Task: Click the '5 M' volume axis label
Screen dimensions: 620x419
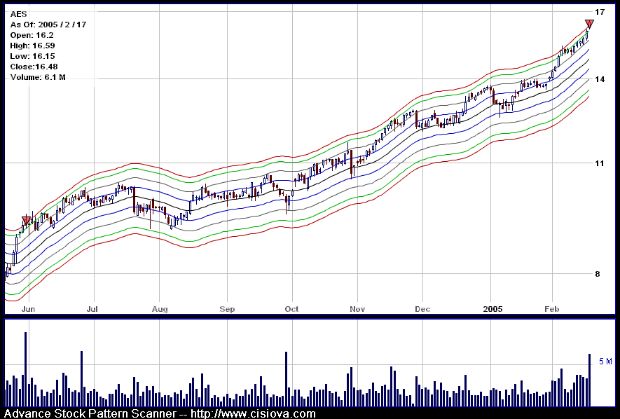Action: 606,361
